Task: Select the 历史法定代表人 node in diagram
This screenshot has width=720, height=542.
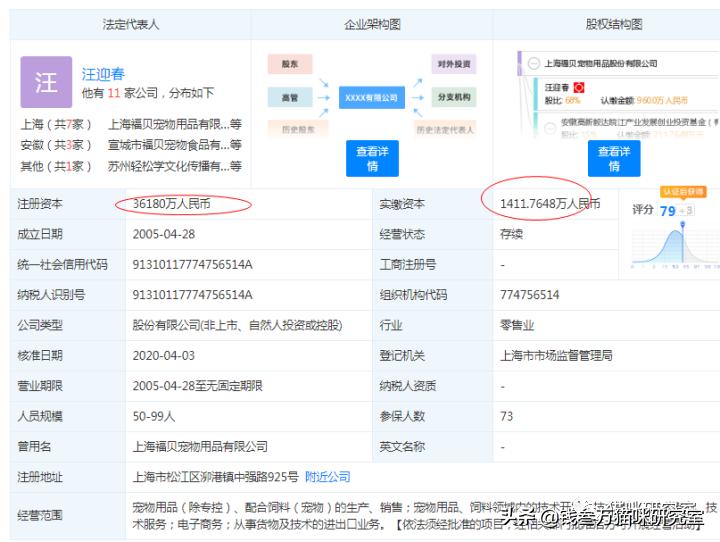Action: tap(444, 130)
